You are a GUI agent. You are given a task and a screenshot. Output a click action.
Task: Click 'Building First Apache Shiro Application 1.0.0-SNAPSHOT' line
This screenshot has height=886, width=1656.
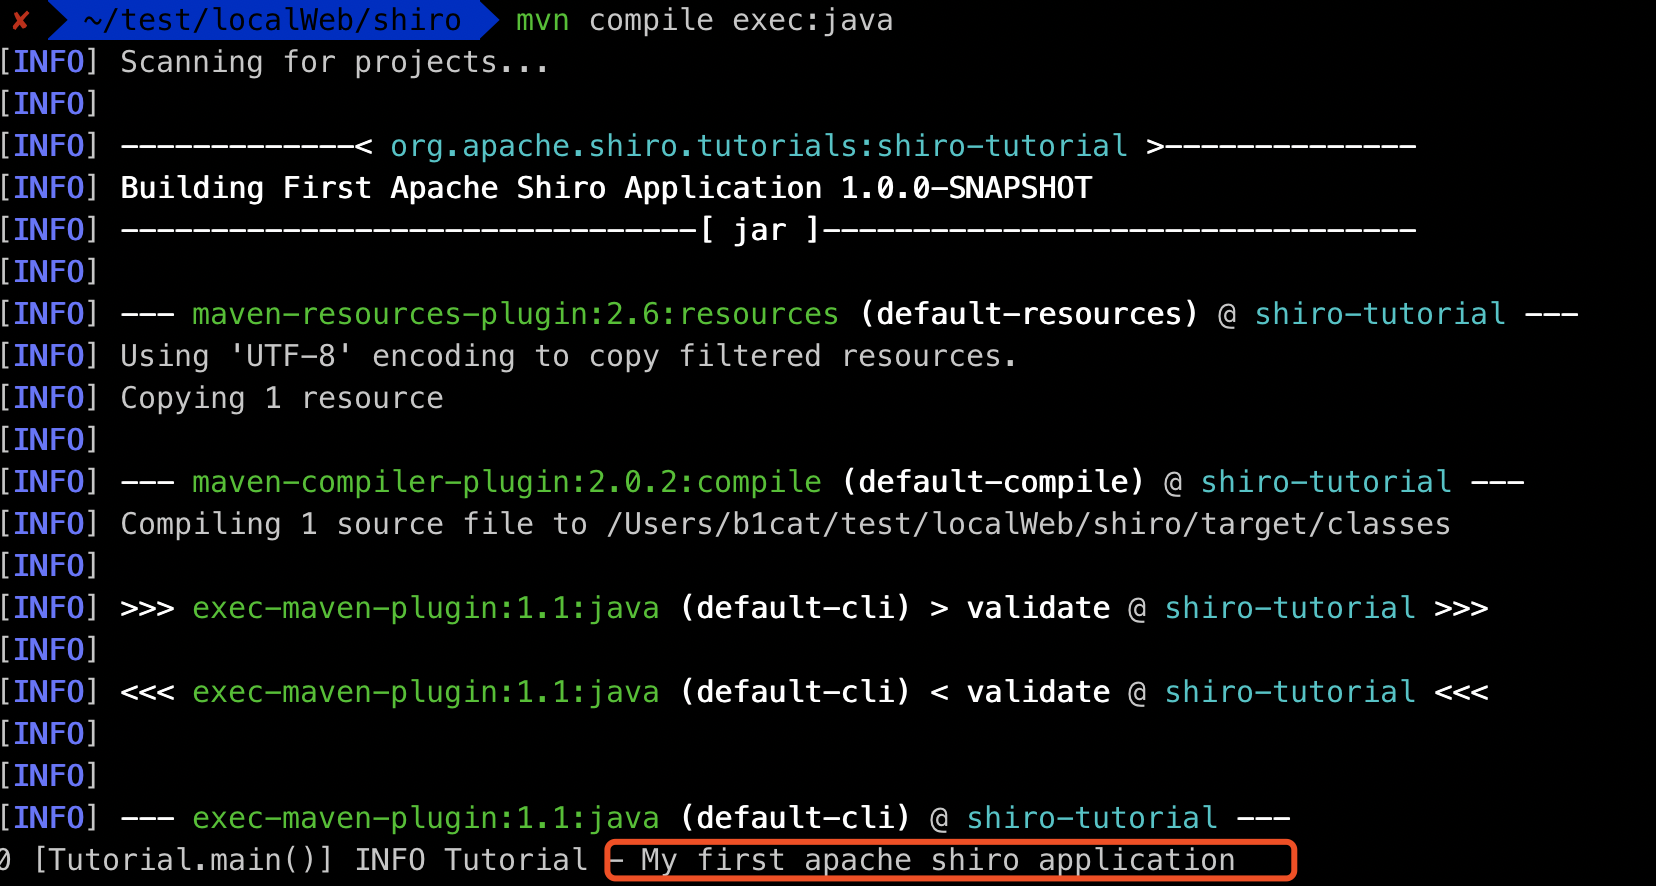point(606,188)
